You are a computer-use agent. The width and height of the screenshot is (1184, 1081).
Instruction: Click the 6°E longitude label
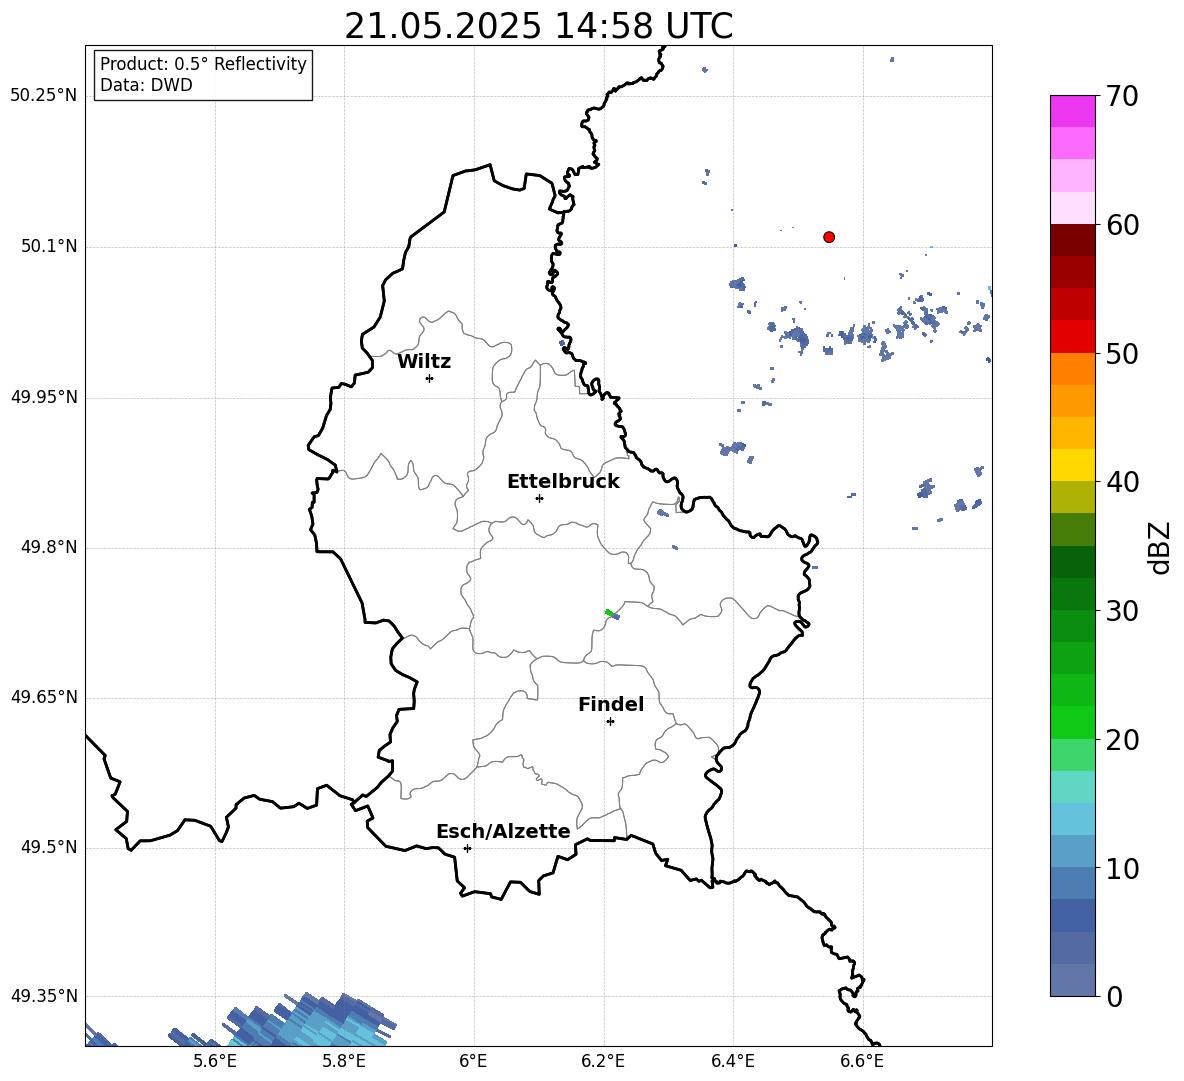click(473, 1062)
